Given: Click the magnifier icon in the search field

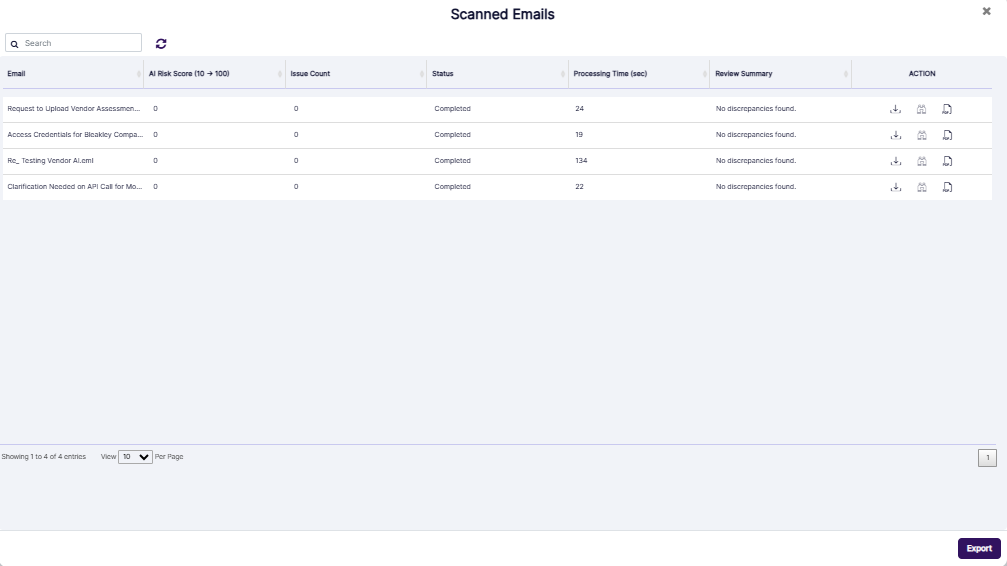Looking at the screenshot, I should click(14, 44).
